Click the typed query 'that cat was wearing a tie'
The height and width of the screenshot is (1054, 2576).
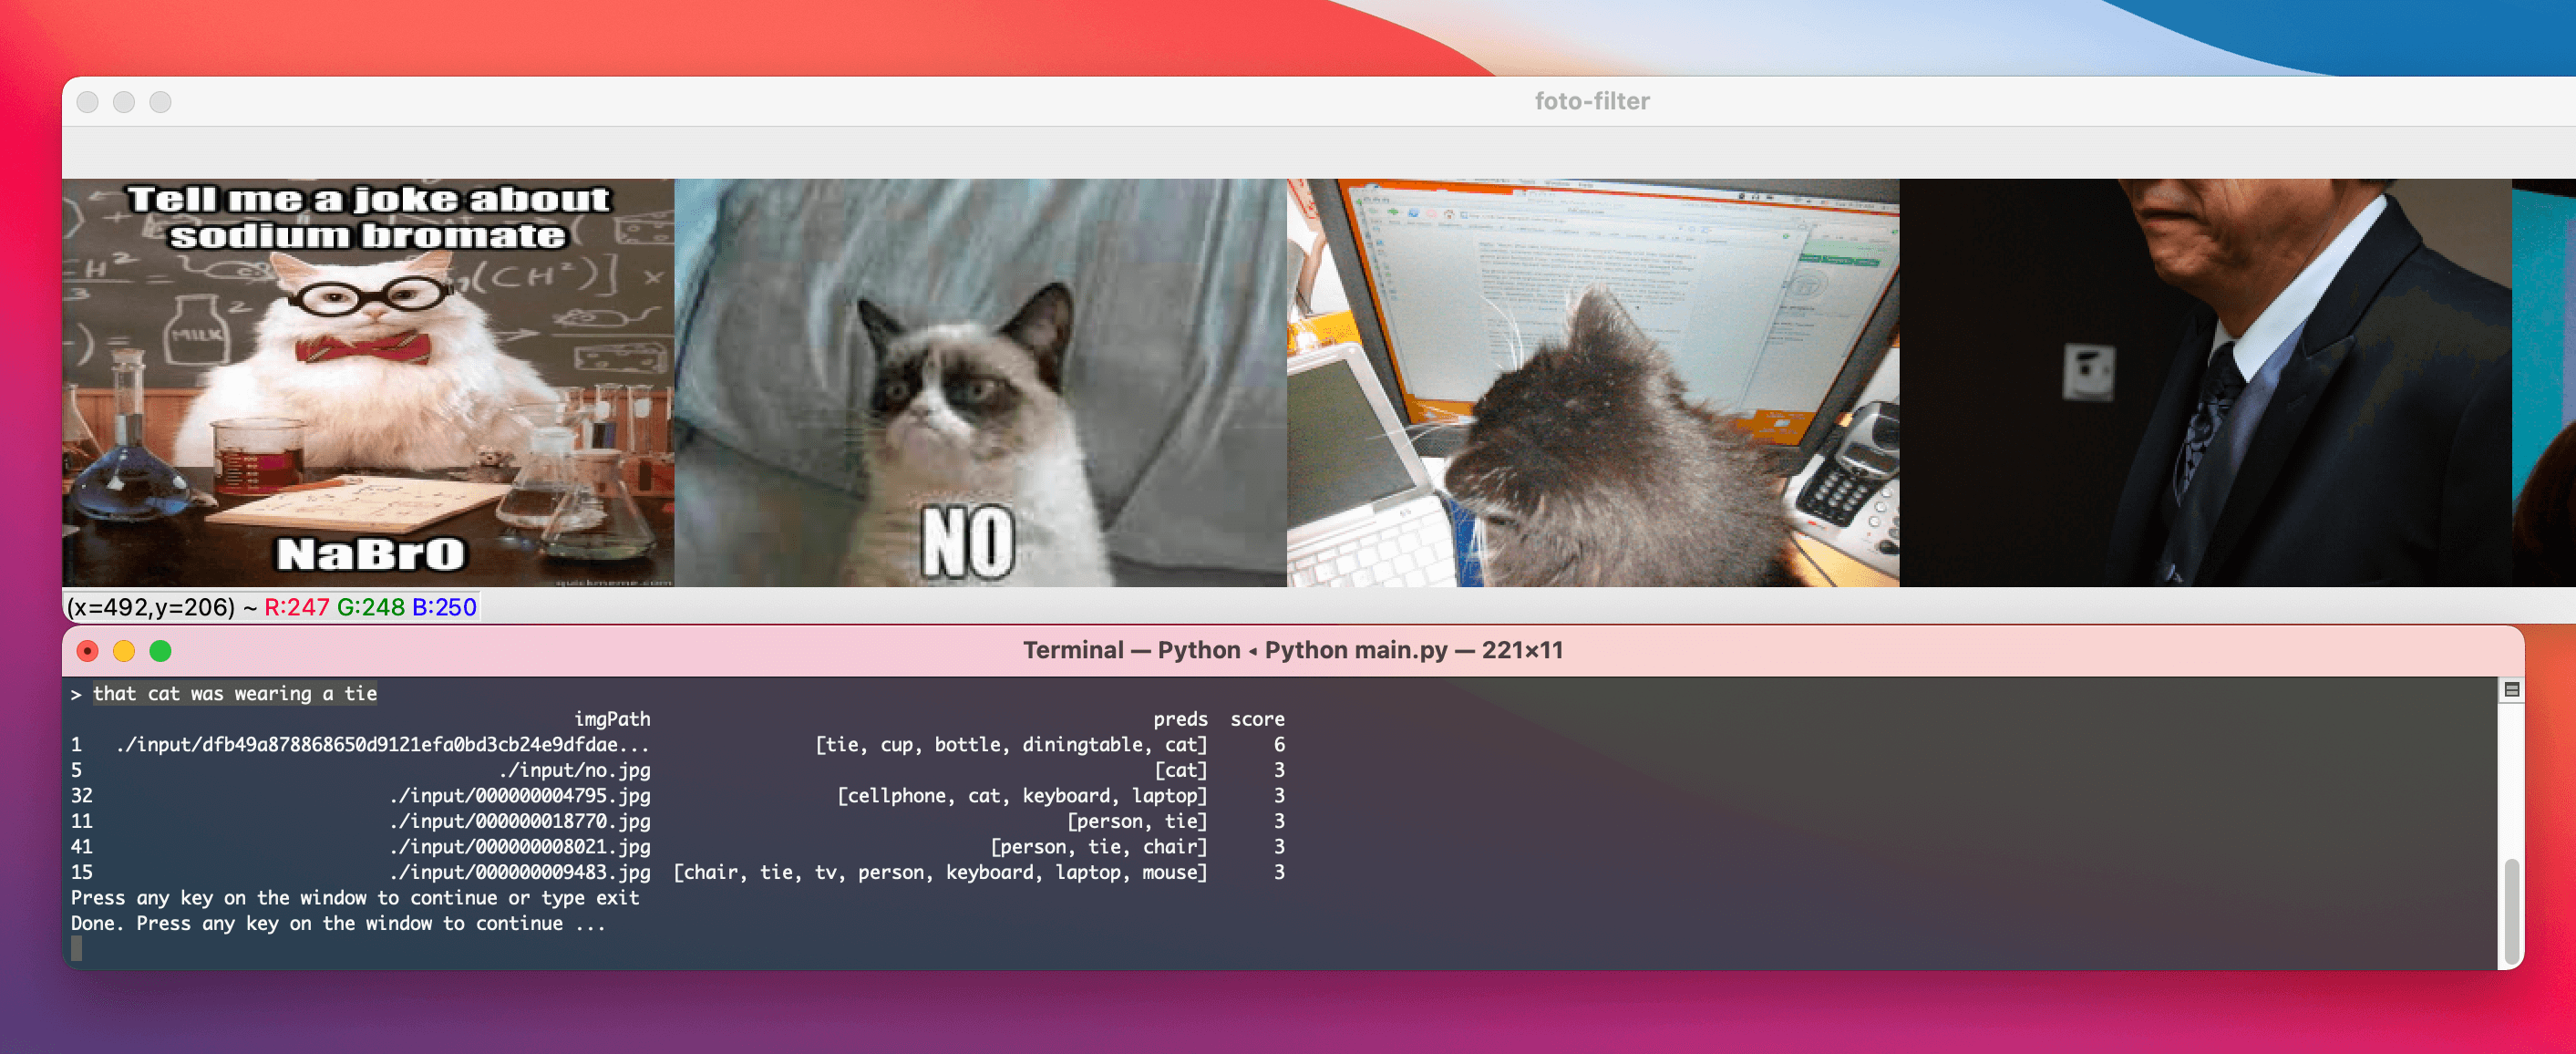coord(235,693)
